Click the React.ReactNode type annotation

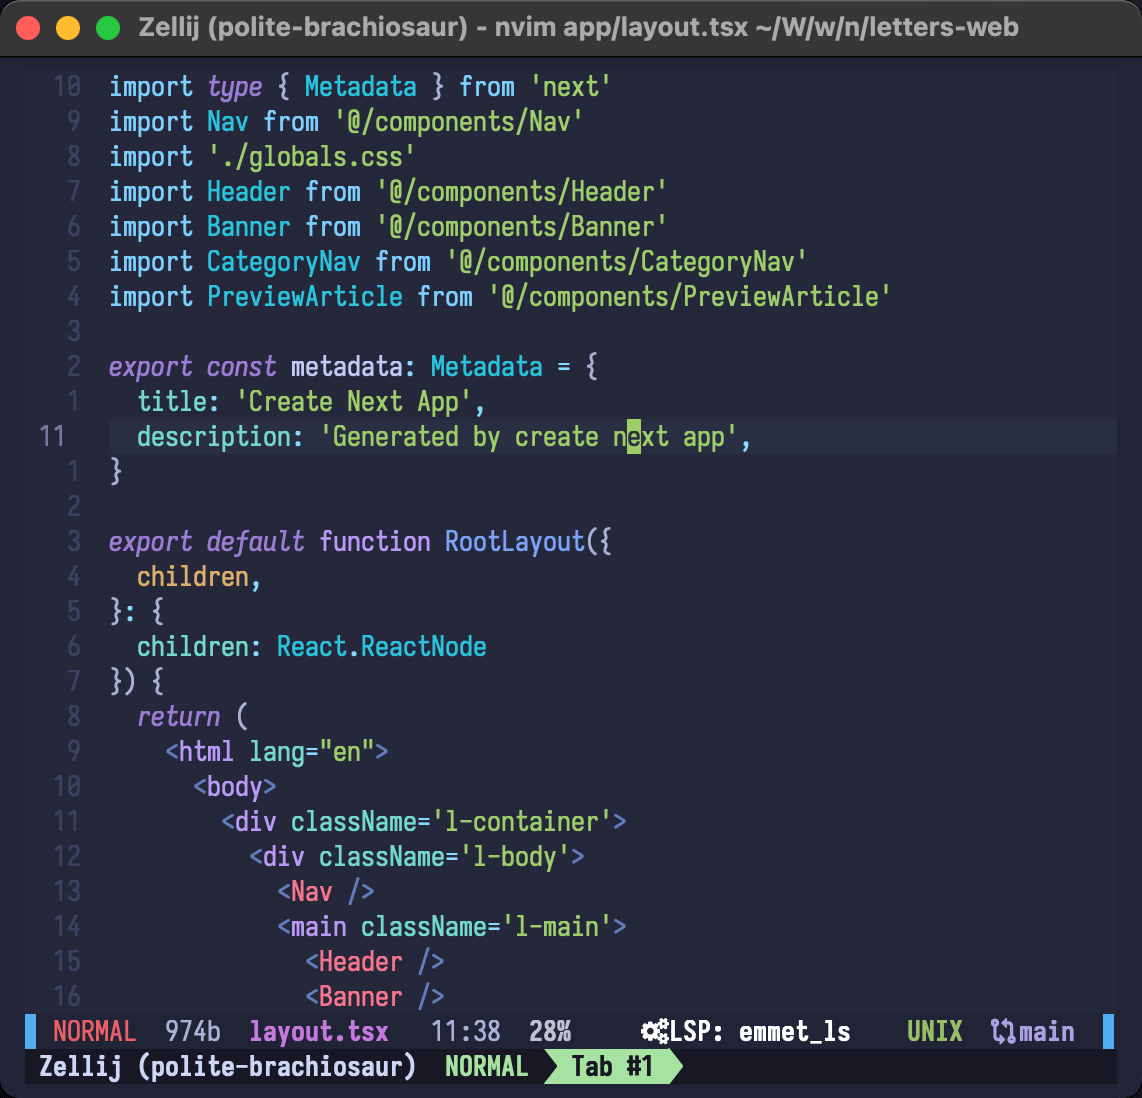tap(381, 647)
